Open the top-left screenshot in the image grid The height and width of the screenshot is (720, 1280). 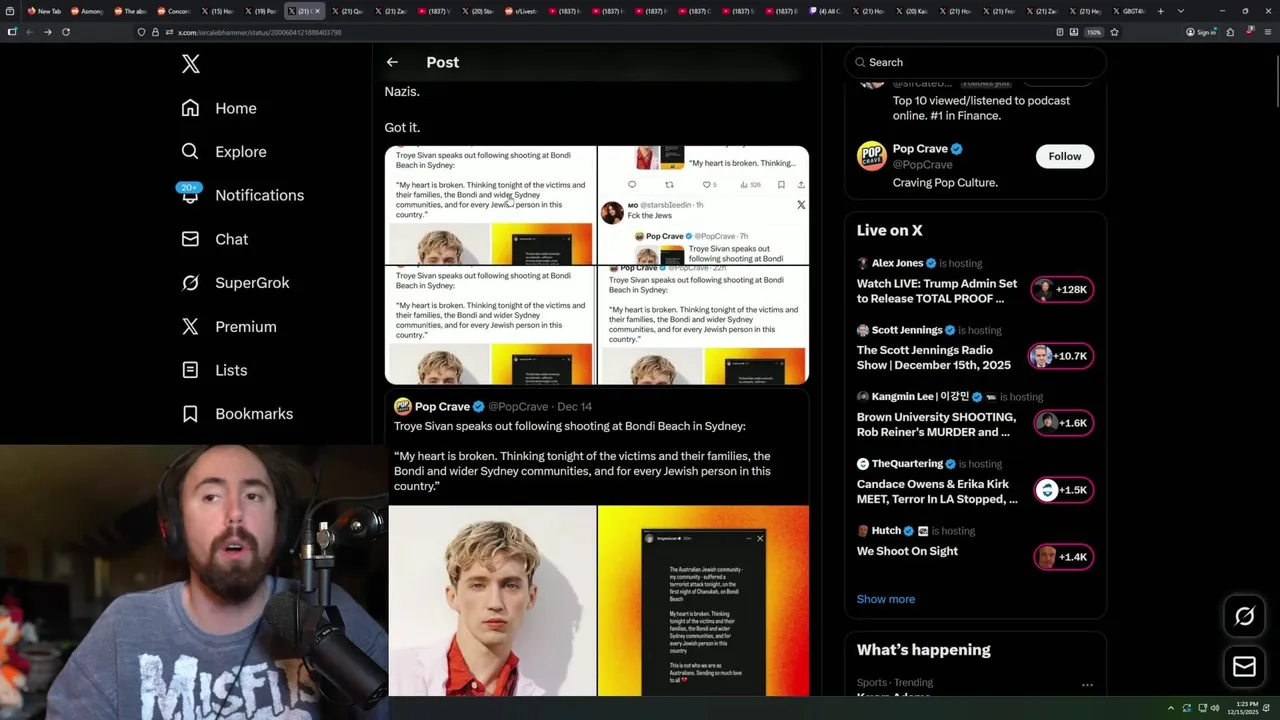point(490,205)
